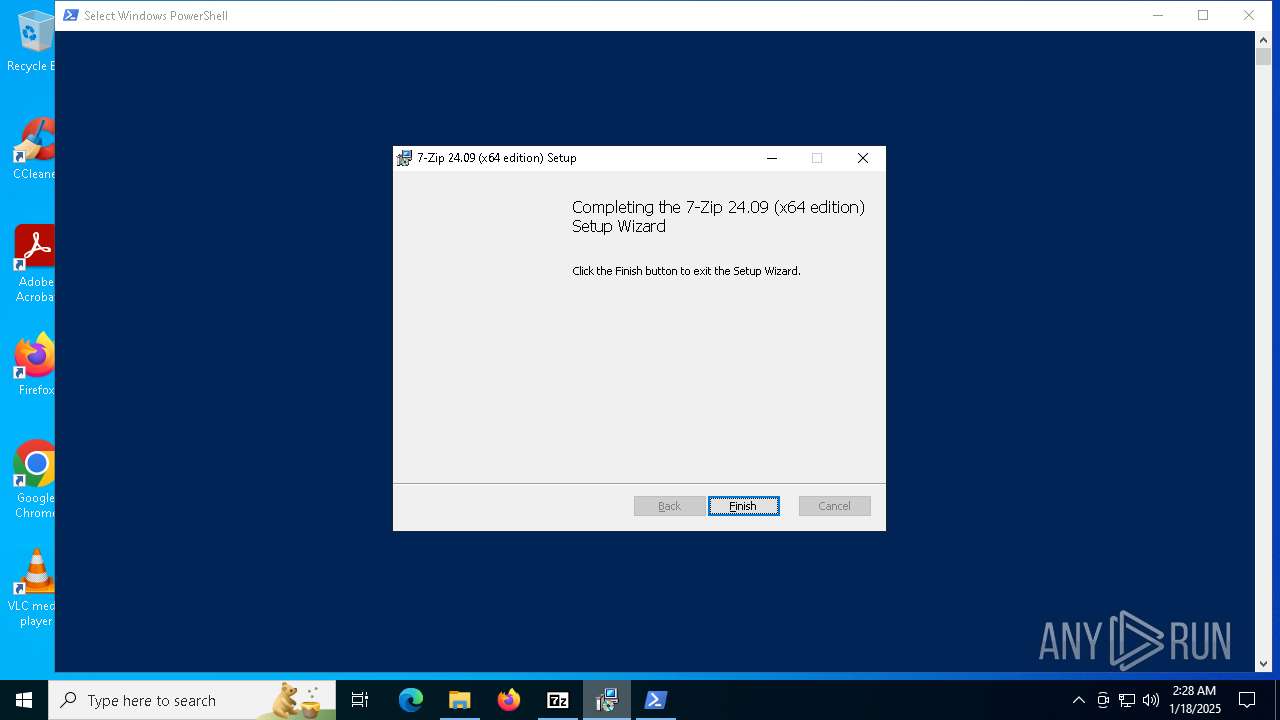The image size is (1280, 720).
Task: Close the 7-Zip Setup dialog
Action: 863,158
